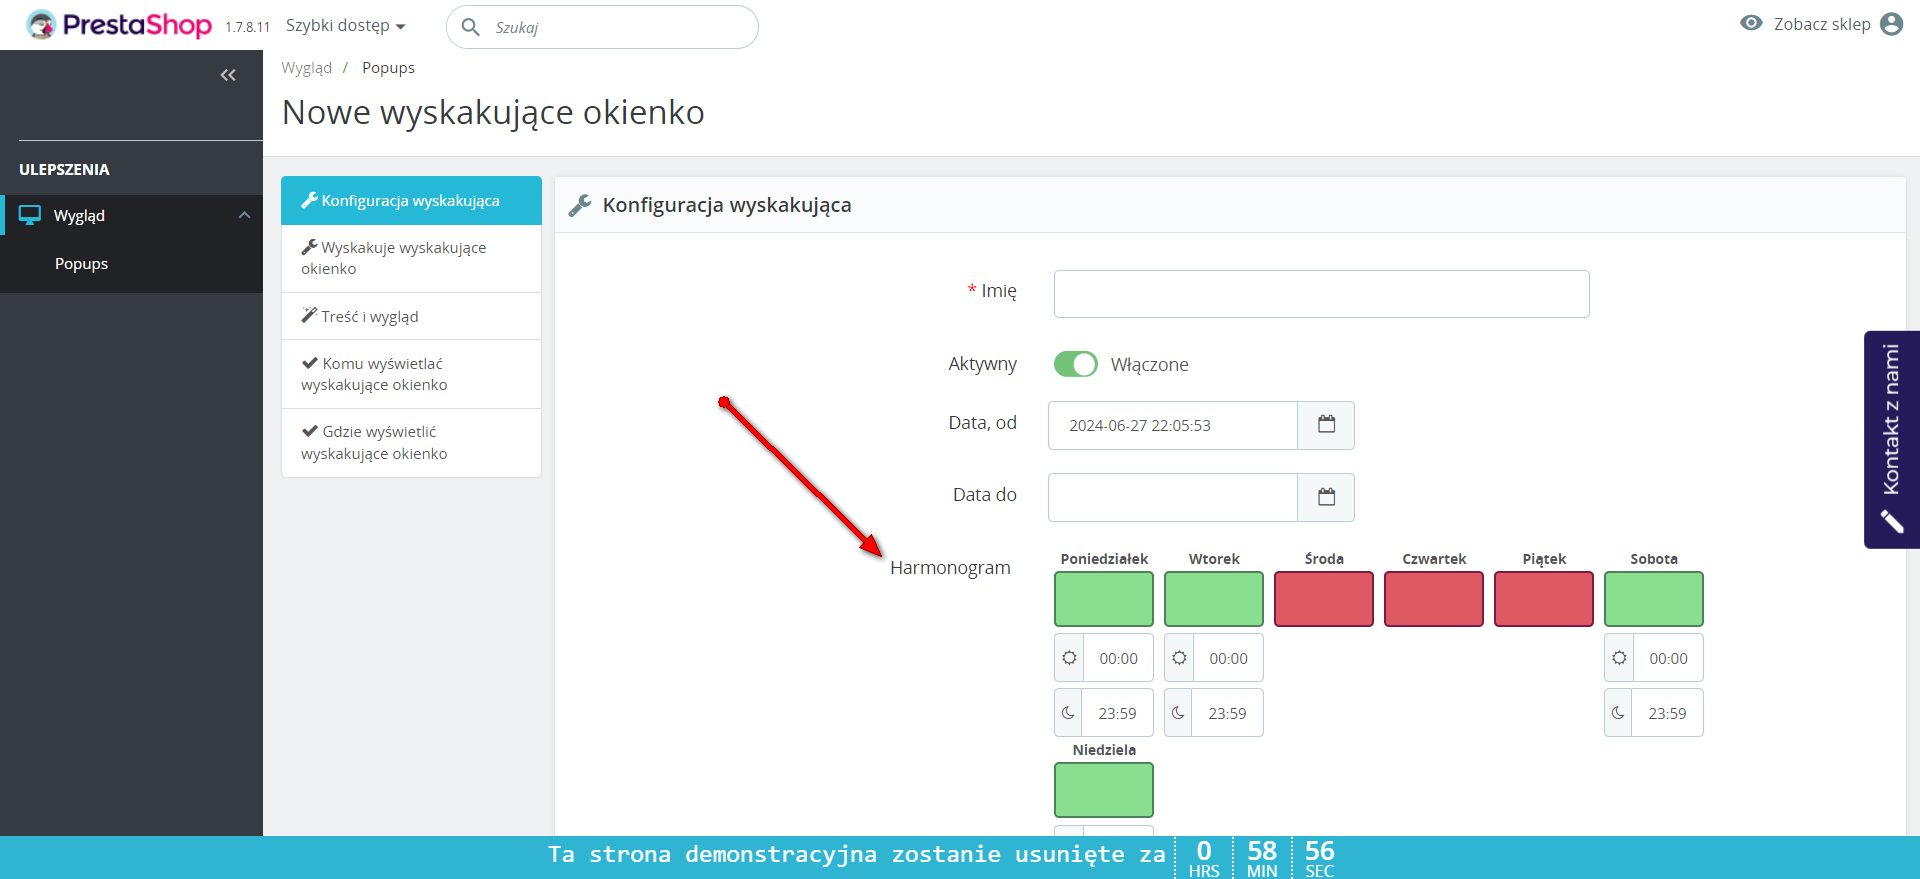The width and height of the screenshot is (1920, 879).
Task: Click the Data, od date field
Action: [x=1172, y=425]
